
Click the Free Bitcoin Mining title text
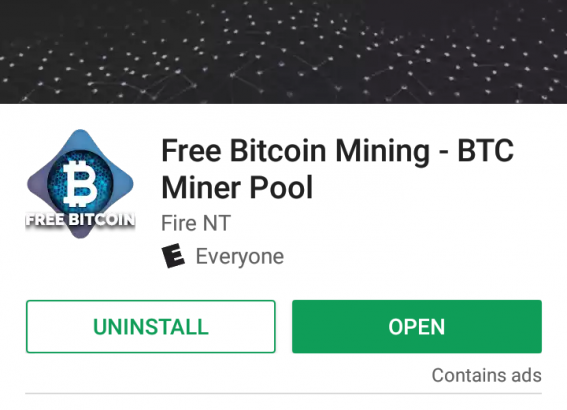point(295,151)
